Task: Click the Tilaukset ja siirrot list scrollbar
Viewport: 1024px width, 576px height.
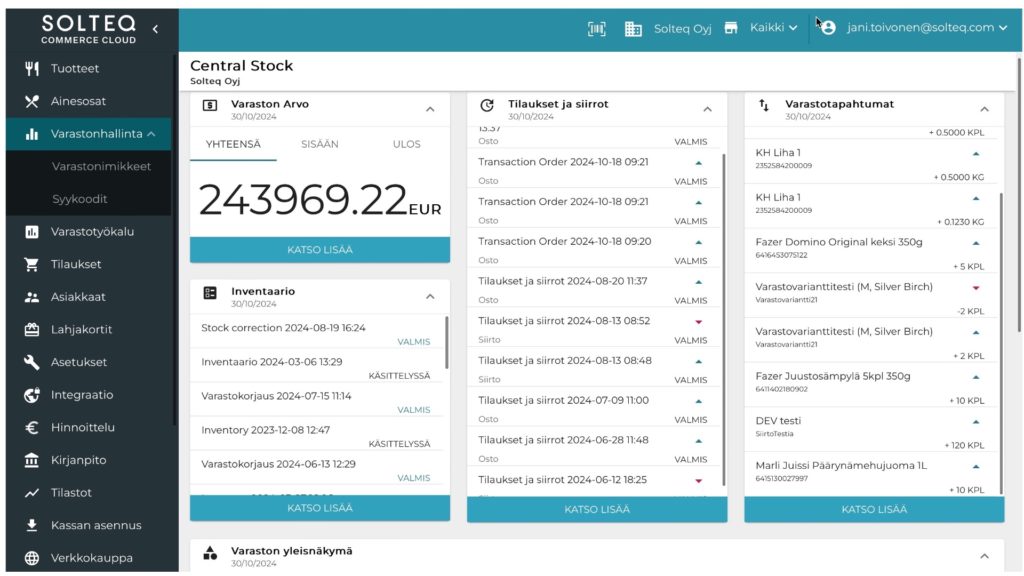Action: tap(724, 320)
